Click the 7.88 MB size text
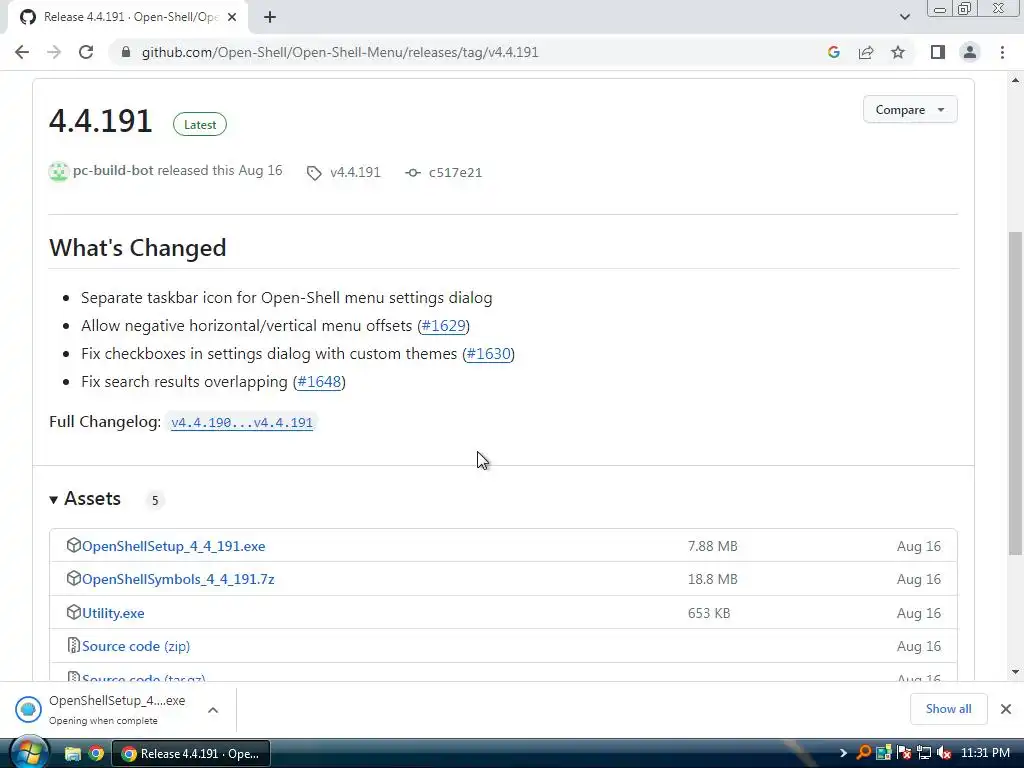Screen dimensions: 1024x768 (712, 546)
